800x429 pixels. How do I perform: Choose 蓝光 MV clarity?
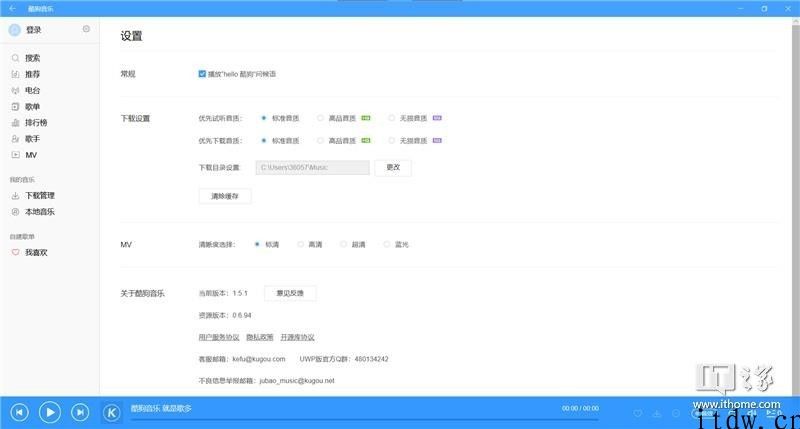coord(387,245)
